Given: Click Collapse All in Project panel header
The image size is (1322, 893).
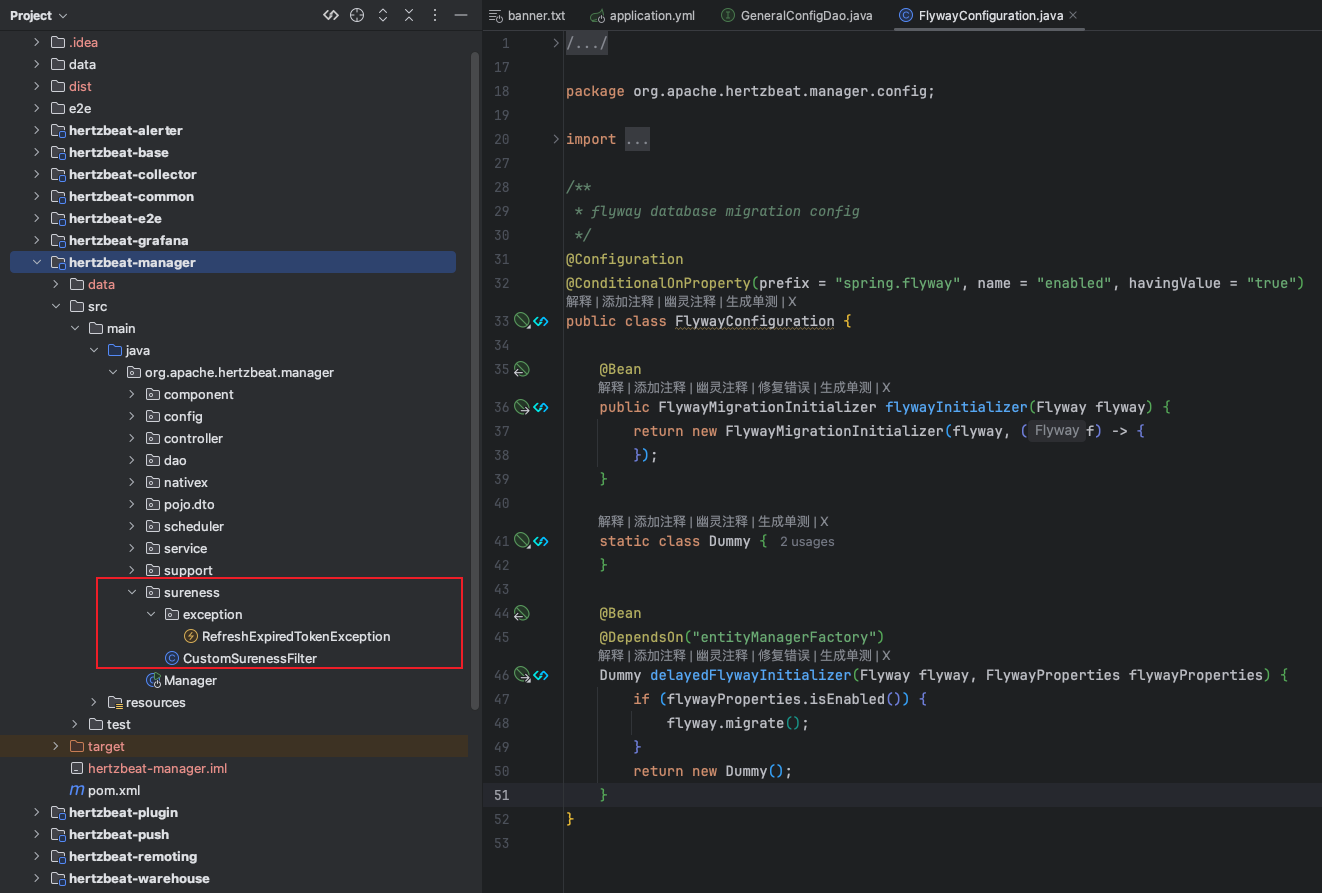Looking at the screenshot, I should pos(409,15).
